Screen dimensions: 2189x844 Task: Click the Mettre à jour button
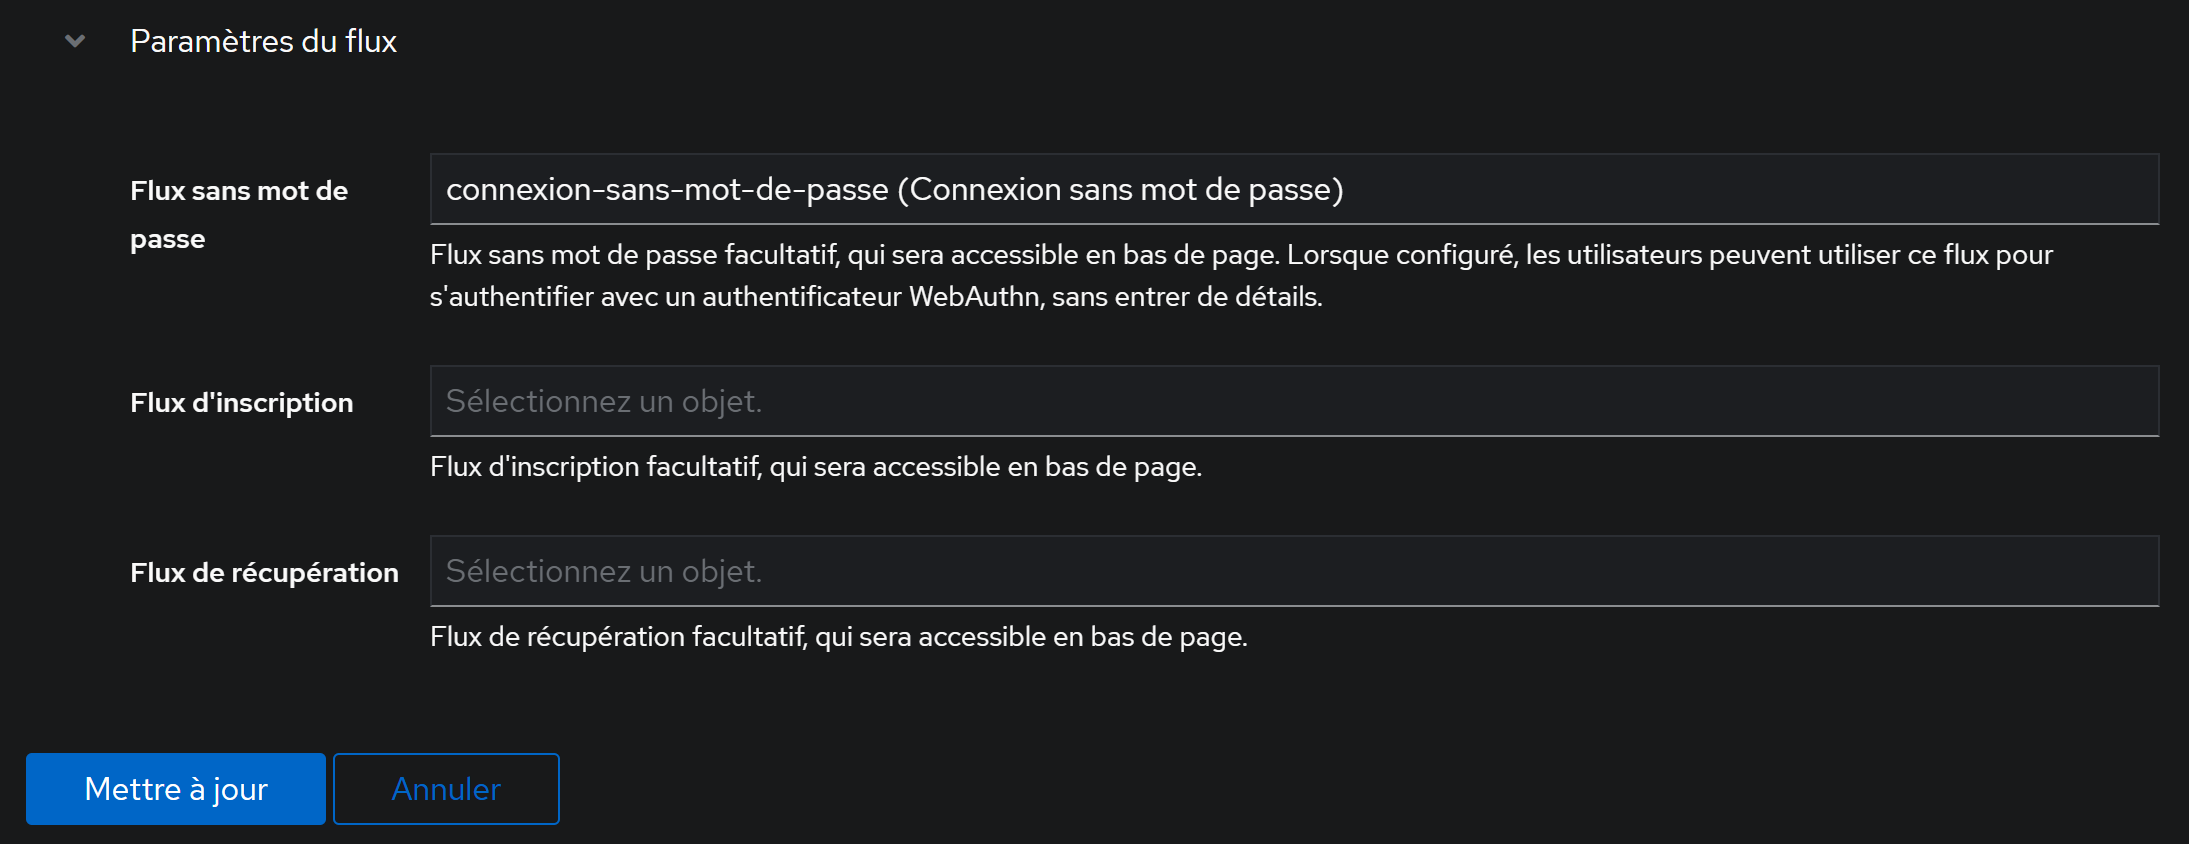coord(176,789)
